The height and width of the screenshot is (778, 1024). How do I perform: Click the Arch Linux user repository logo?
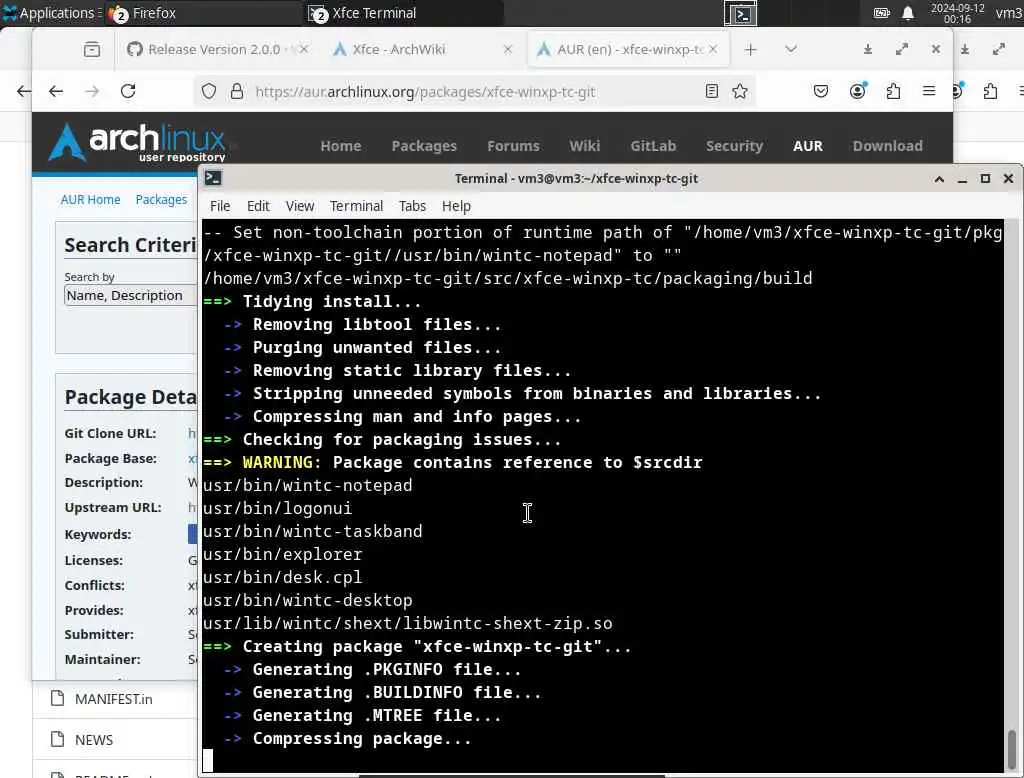click(x=137, y=142)
